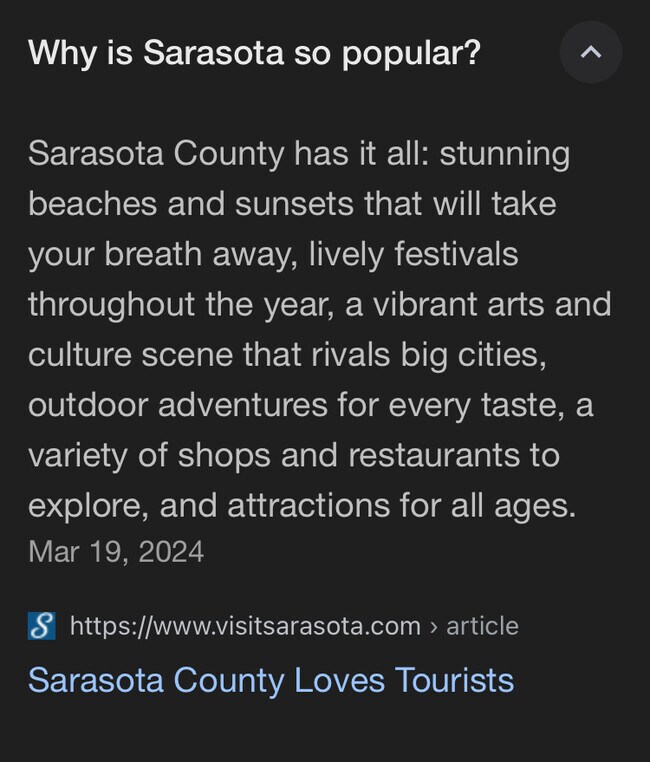Open the "Sarasota County Loves Tourists" link
The height and width of the screenshot is (762, 650).
click(270, 680)
